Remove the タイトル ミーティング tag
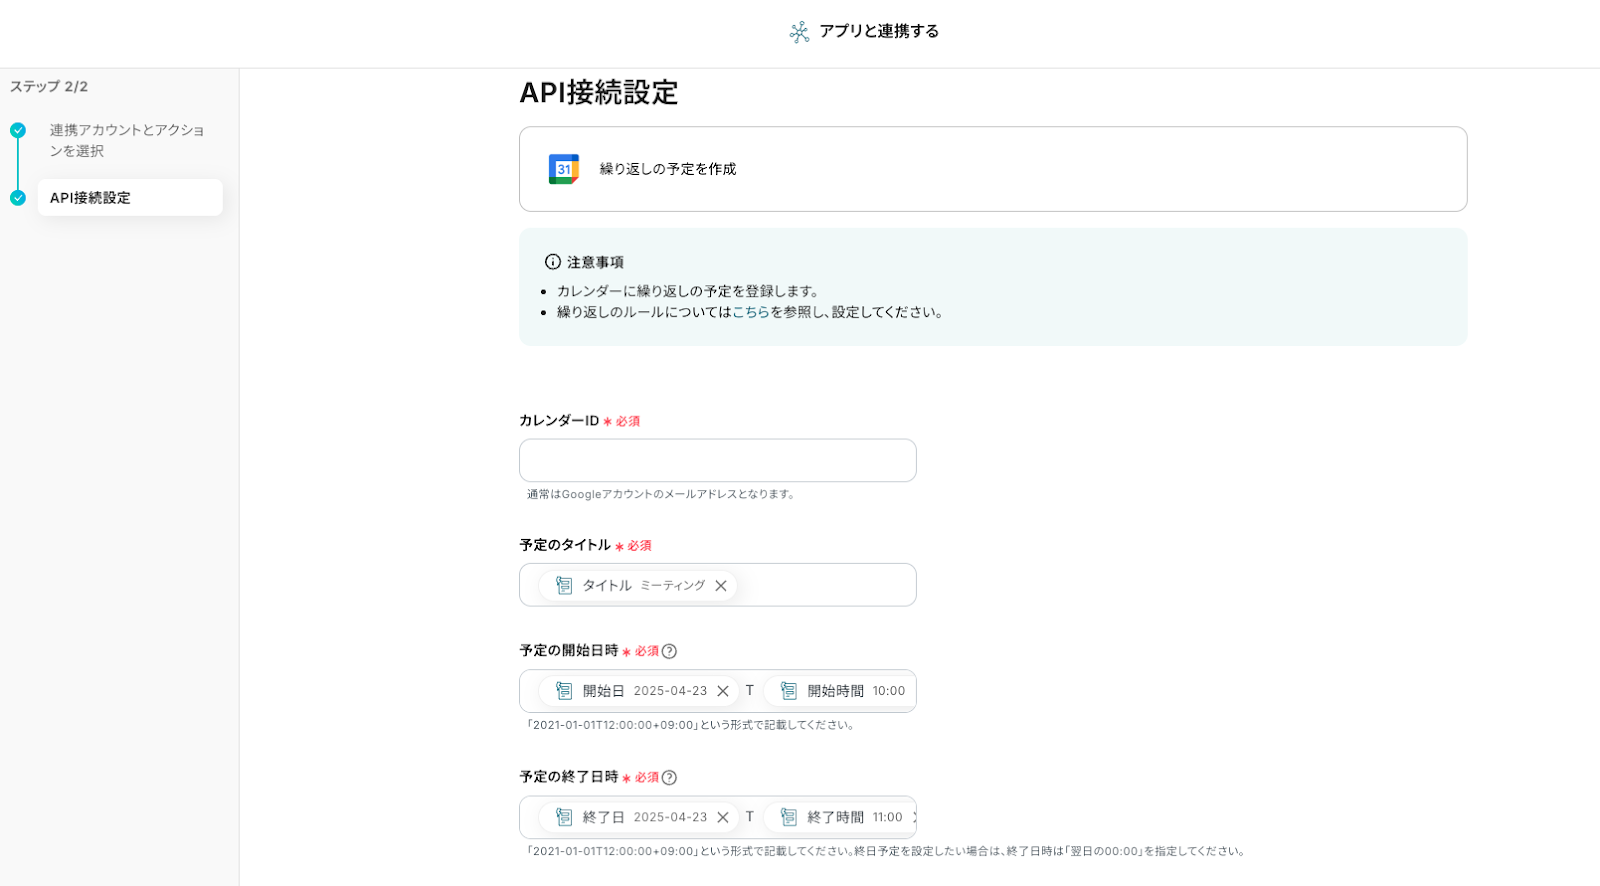 click(x=721, y=586)
